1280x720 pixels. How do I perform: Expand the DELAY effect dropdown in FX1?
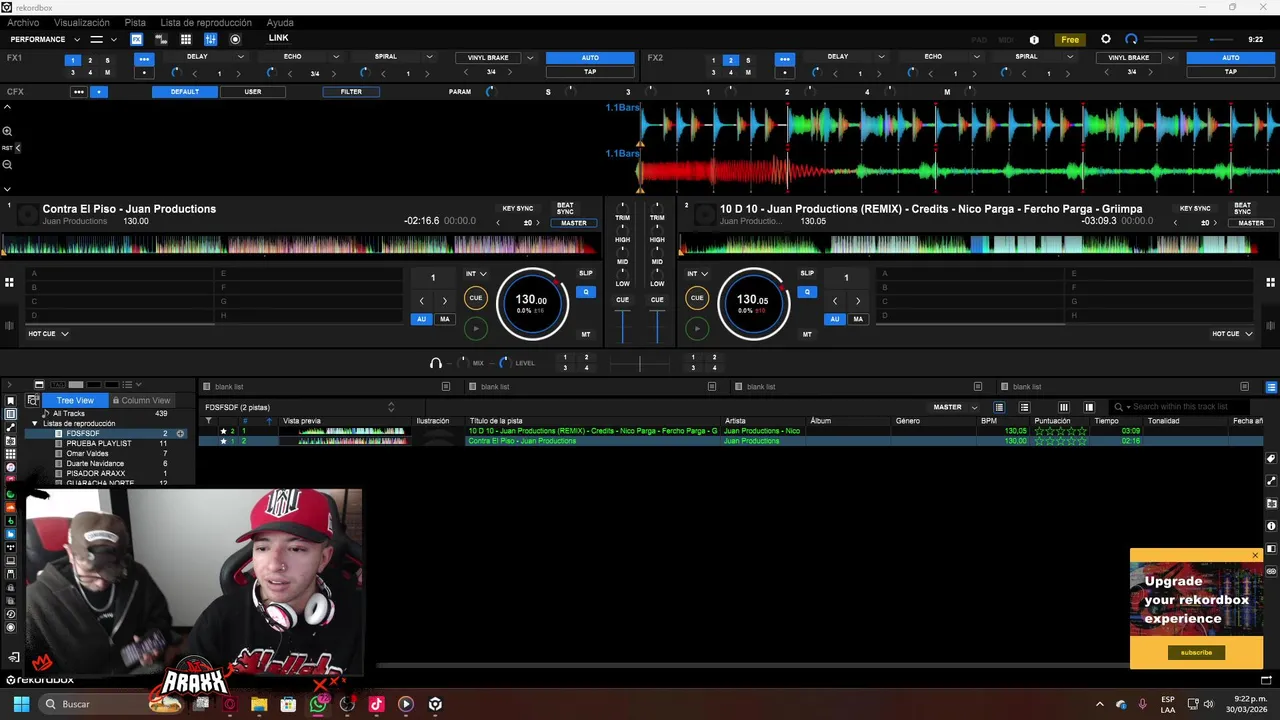point(240,57)
